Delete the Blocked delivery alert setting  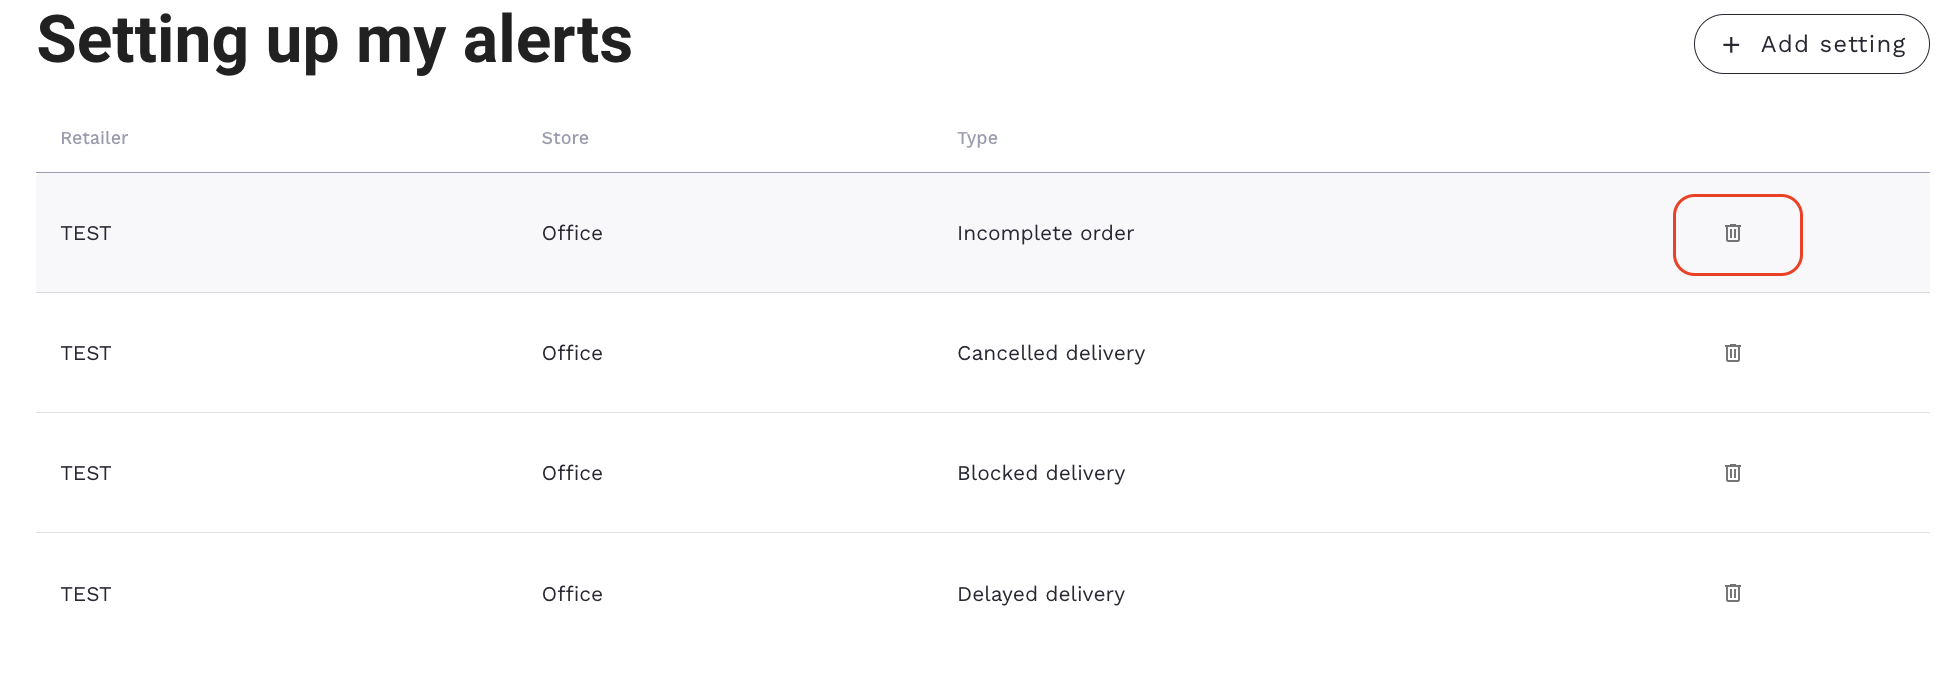[1733, 473]
